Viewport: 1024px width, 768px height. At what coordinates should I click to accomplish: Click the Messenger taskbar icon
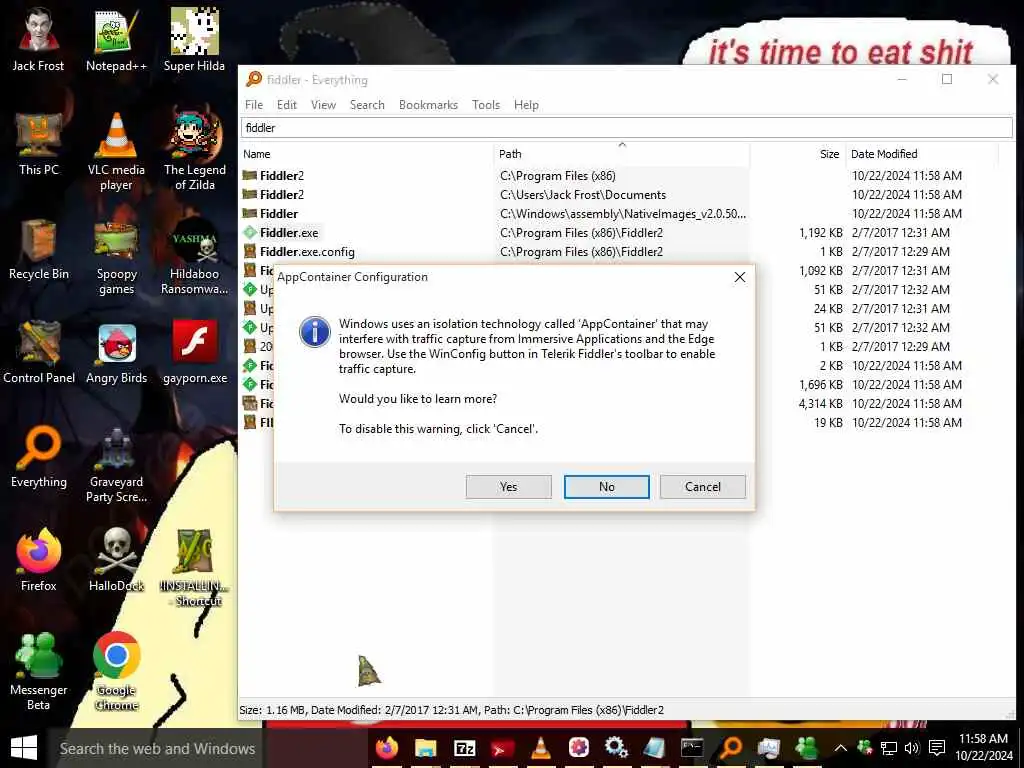tap(807, 748)
